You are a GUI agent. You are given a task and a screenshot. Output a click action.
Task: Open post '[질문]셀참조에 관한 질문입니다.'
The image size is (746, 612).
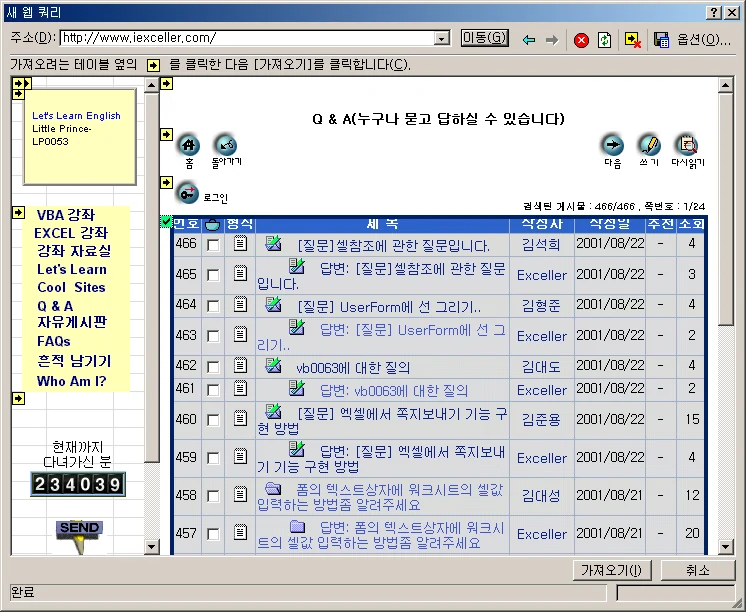[393, 246]
